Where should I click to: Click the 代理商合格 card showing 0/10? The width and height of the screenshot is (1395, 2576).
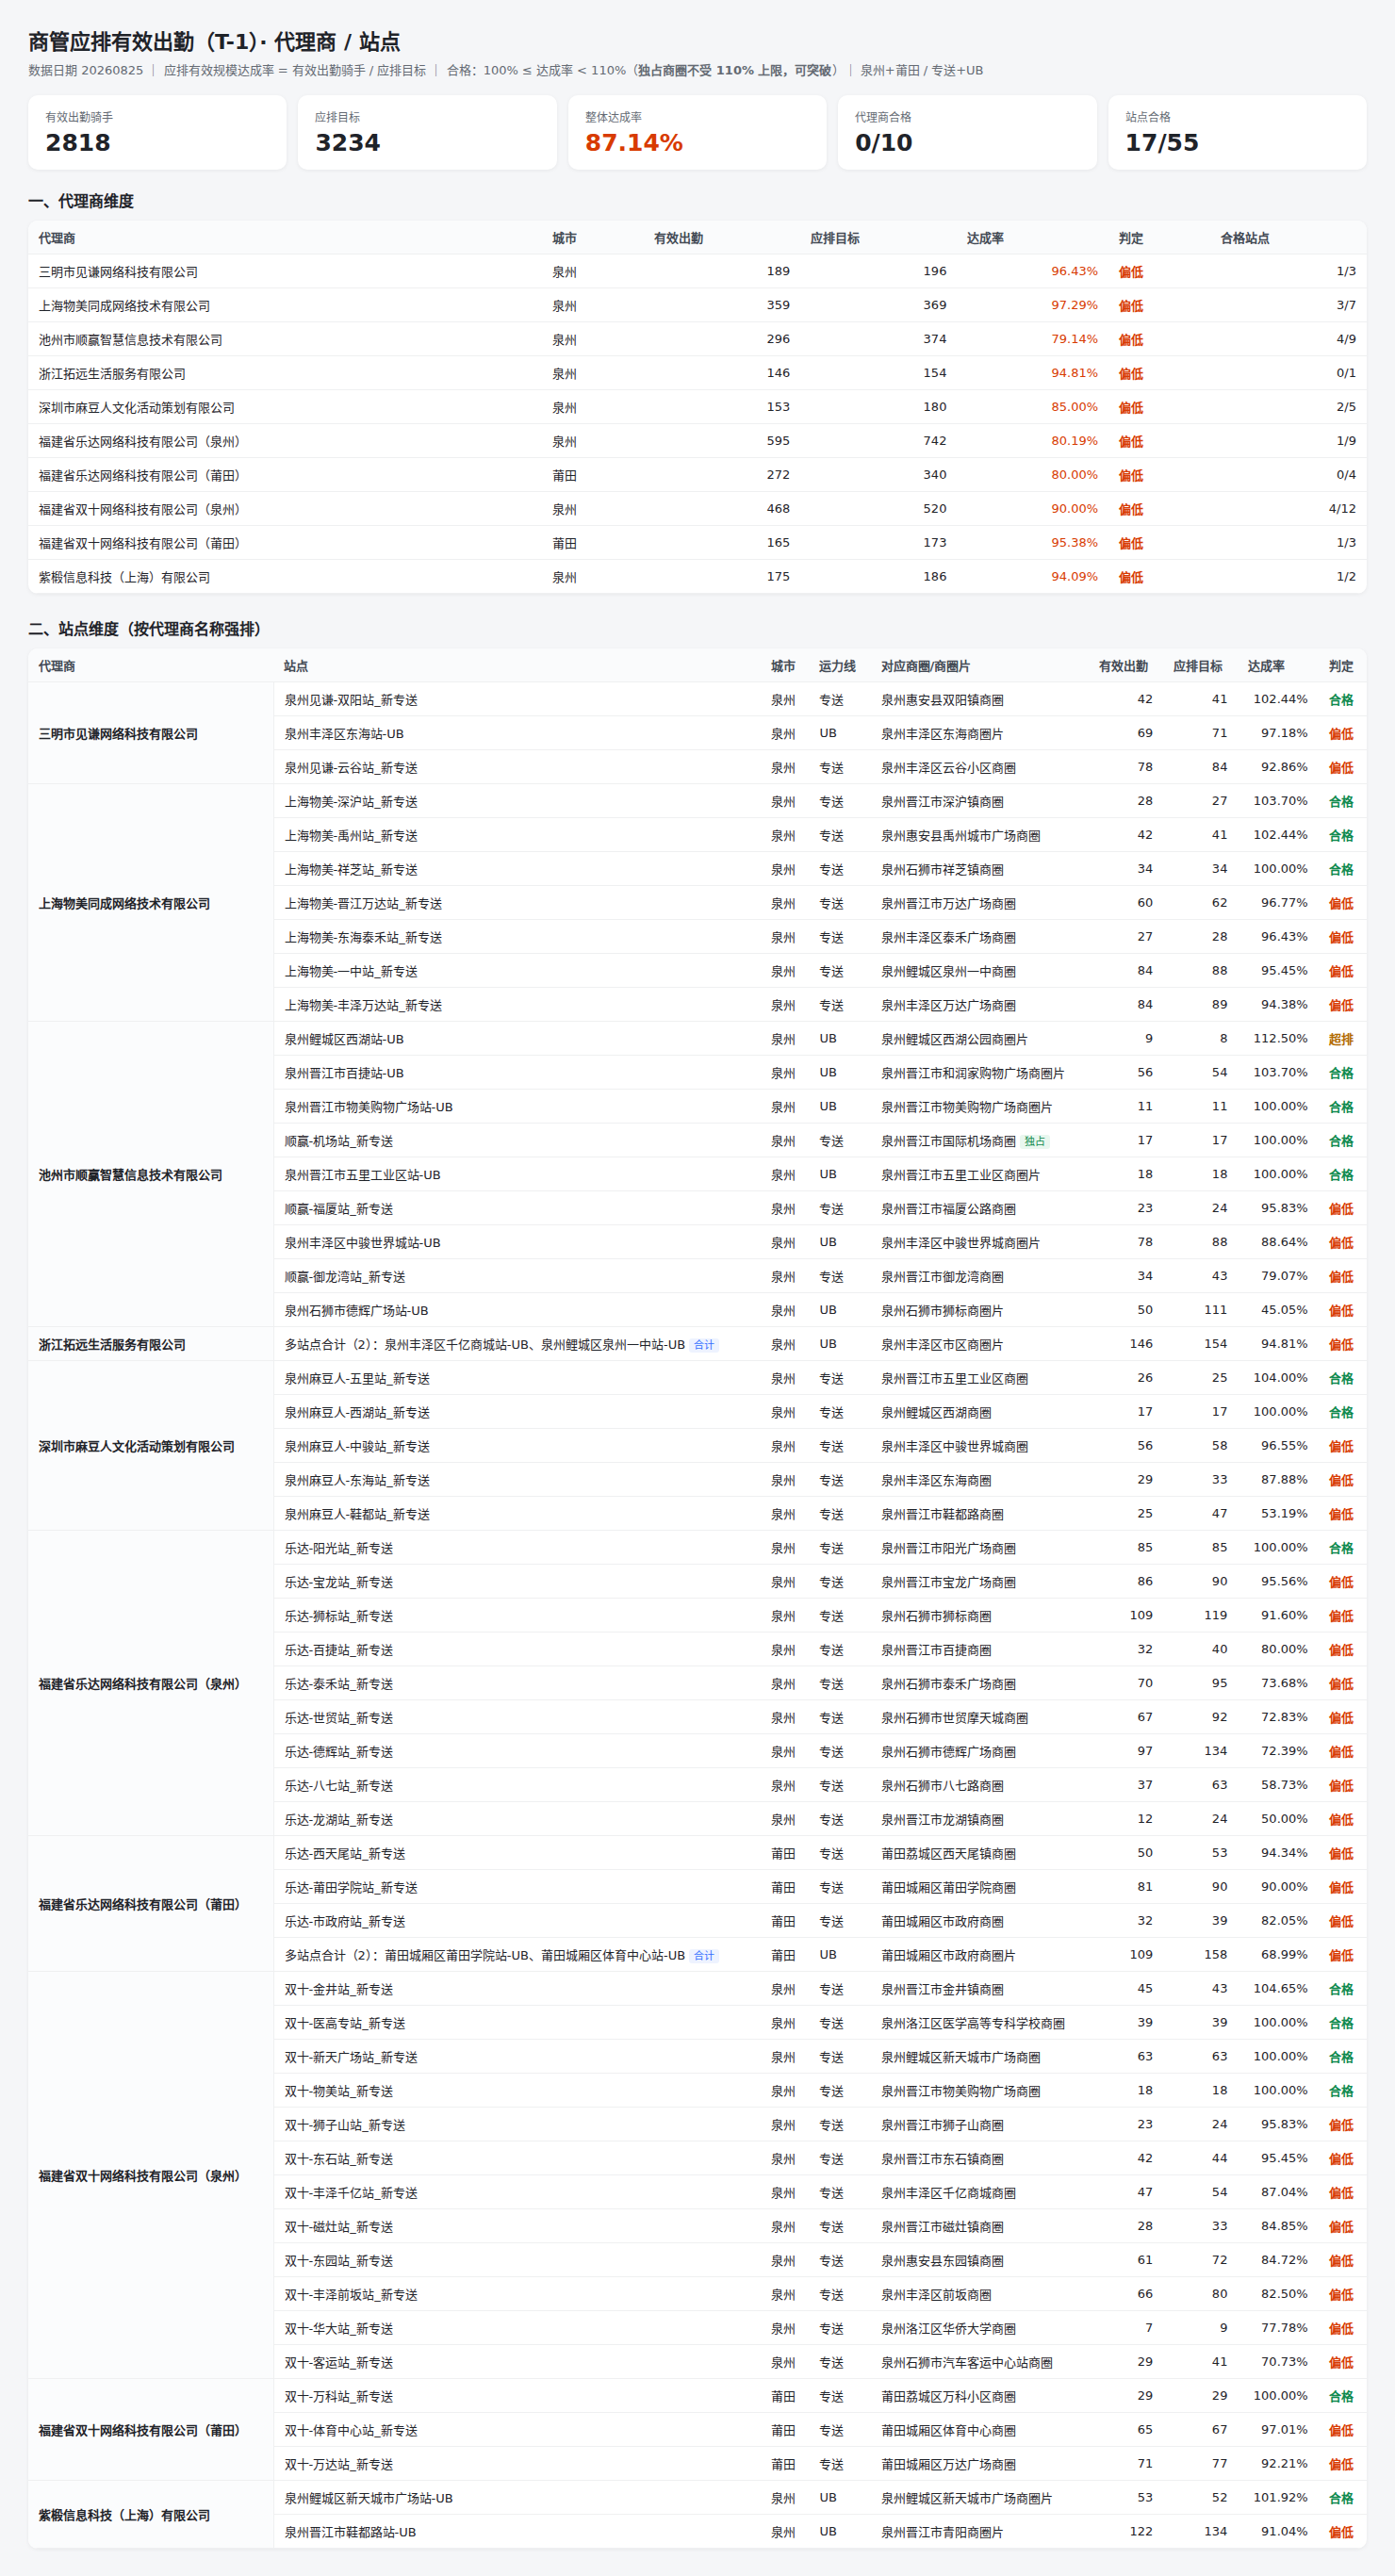[967, 132]
